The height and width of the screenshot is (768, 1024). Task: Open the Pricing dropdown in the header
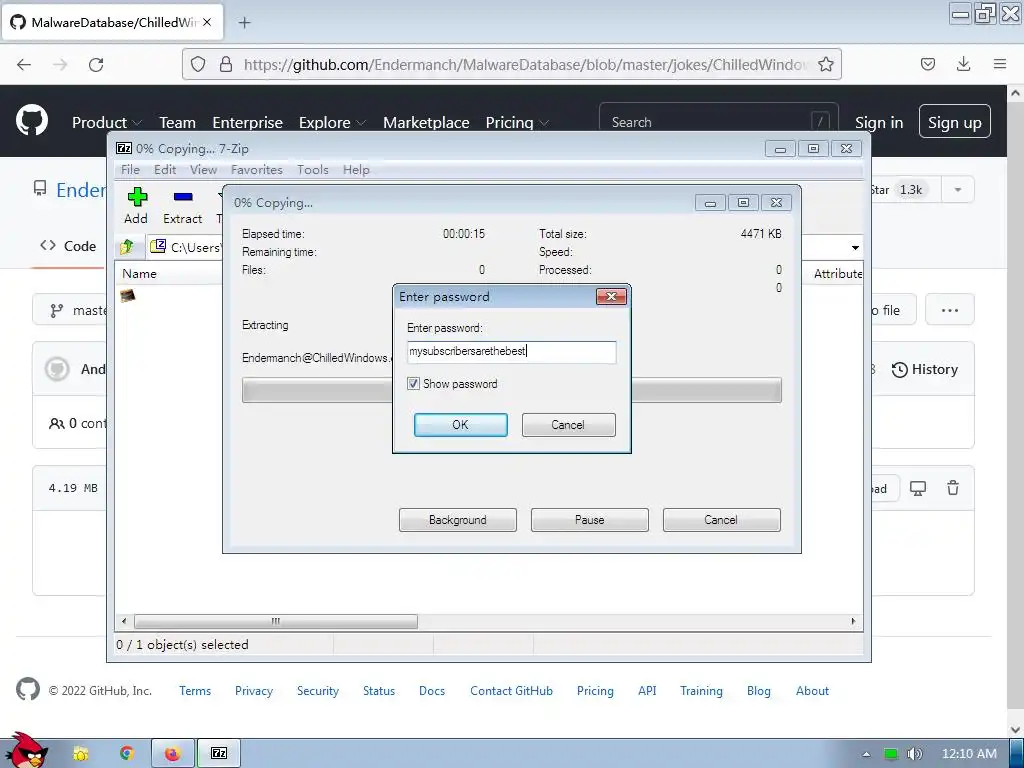[517, 122]
